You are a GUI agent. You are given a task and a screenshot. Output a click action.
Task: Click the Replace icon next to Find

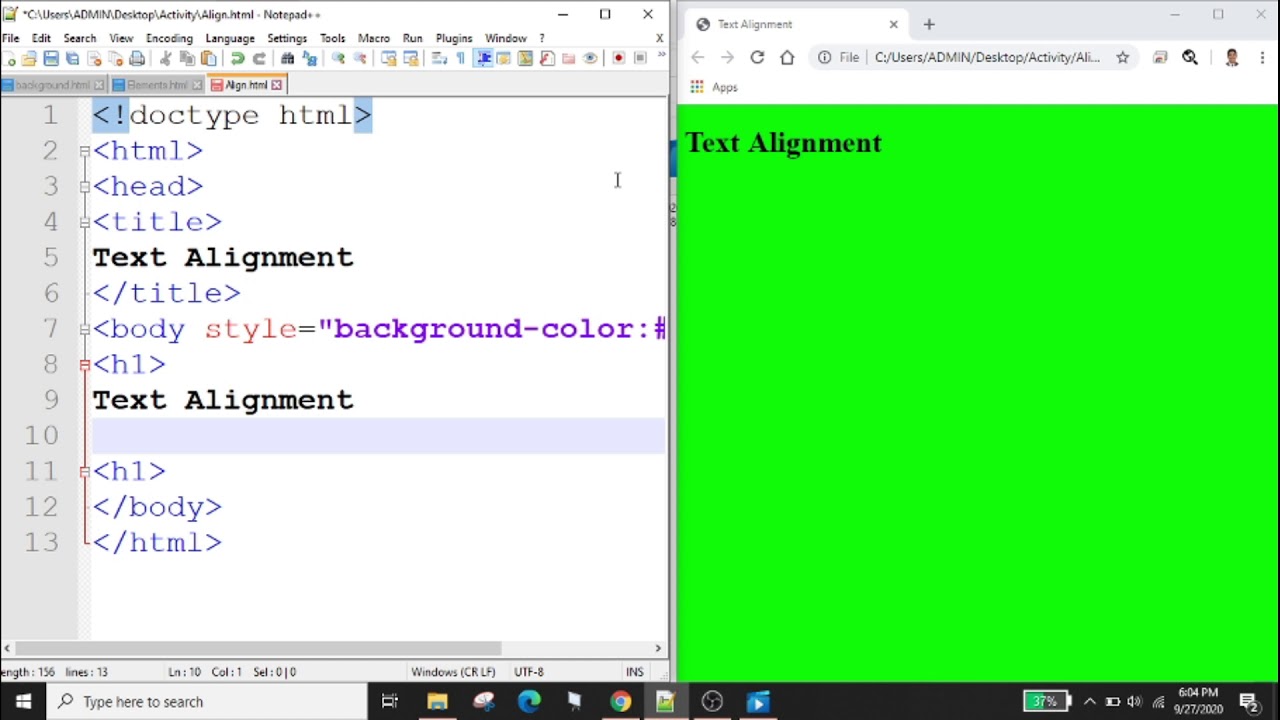(309, 58)
